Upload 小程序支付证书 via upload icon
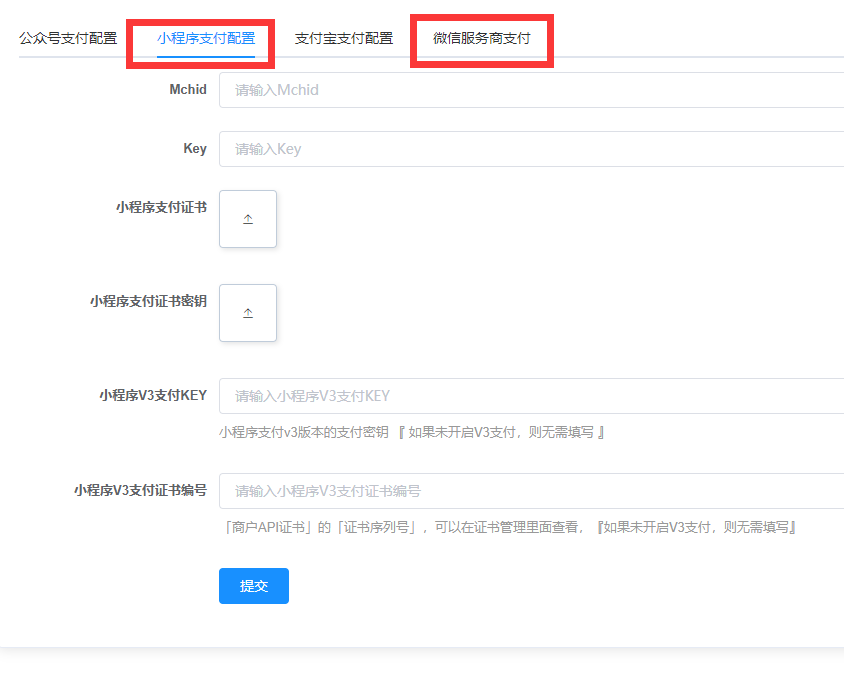 248,219
